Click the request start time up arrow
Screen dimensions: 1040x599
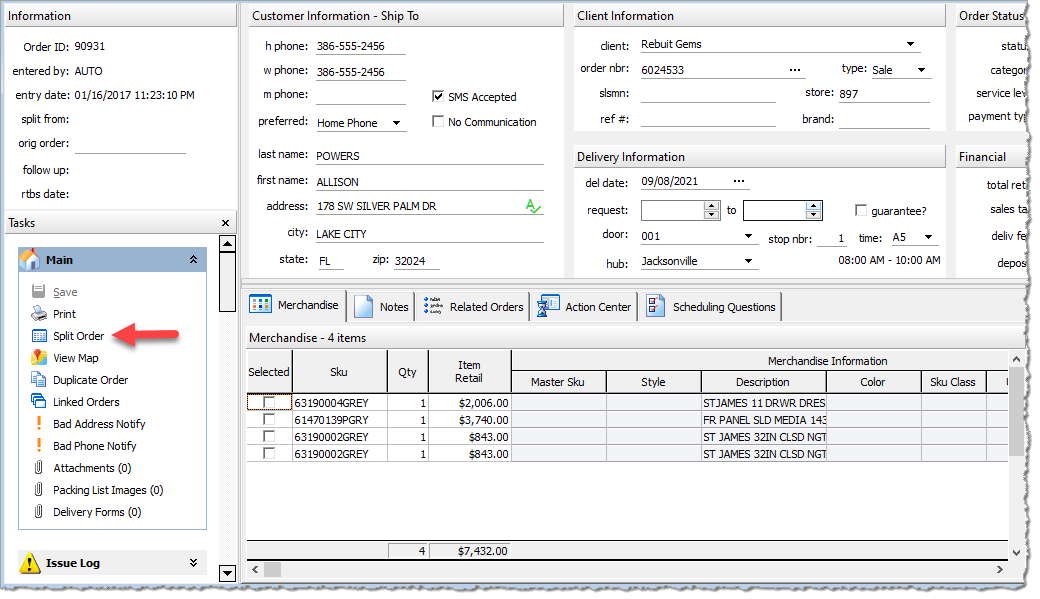711,206
